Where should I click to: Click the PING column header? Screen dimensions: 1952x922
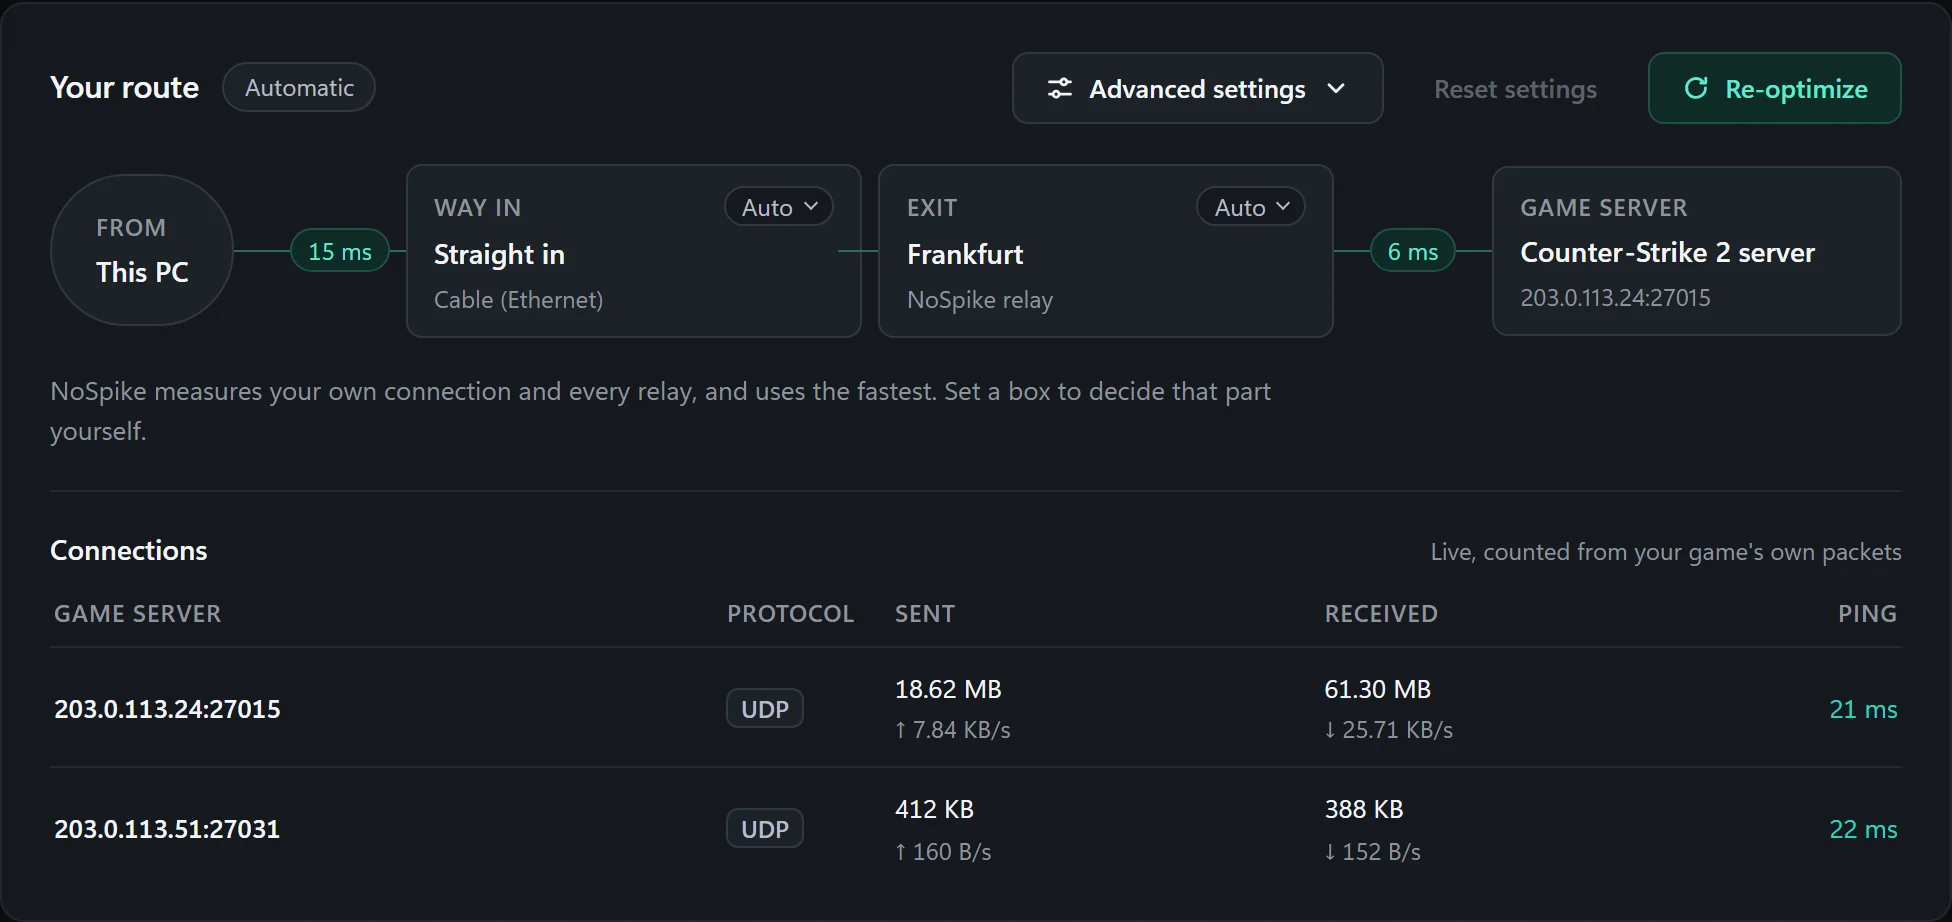(x=1867, y=614)
